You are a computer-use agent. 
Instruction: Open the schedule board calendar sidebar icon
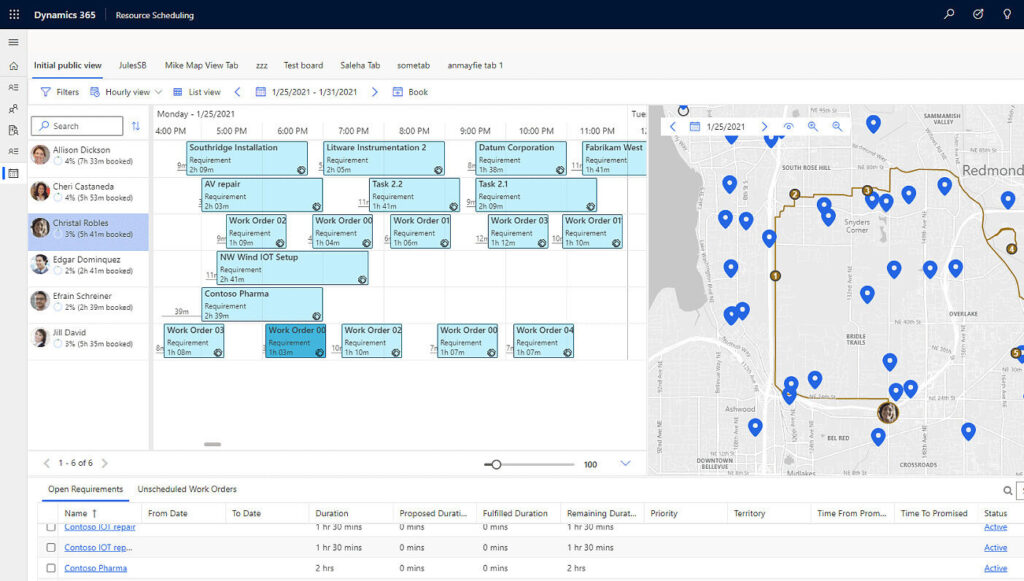point(13,173)
